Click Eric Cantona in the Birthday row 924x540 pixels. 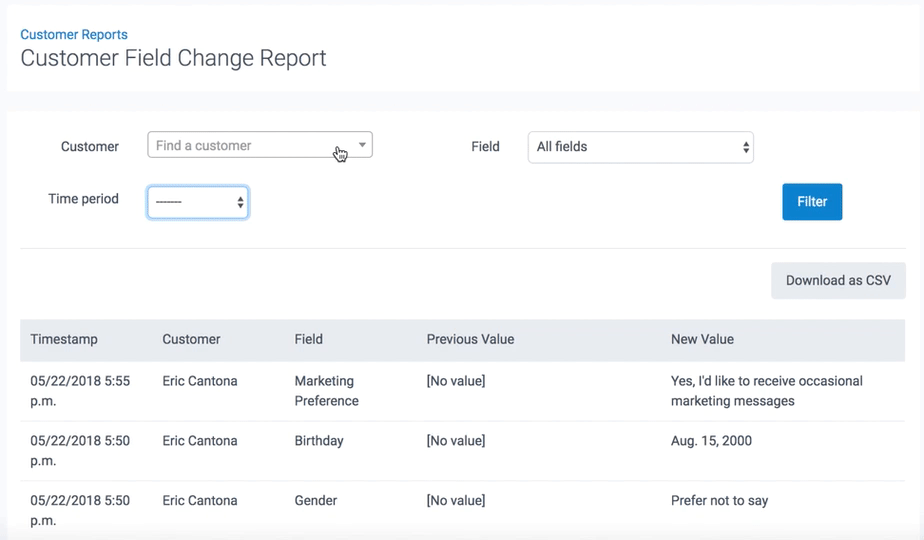pyautogui.click(x=200, y=441)
